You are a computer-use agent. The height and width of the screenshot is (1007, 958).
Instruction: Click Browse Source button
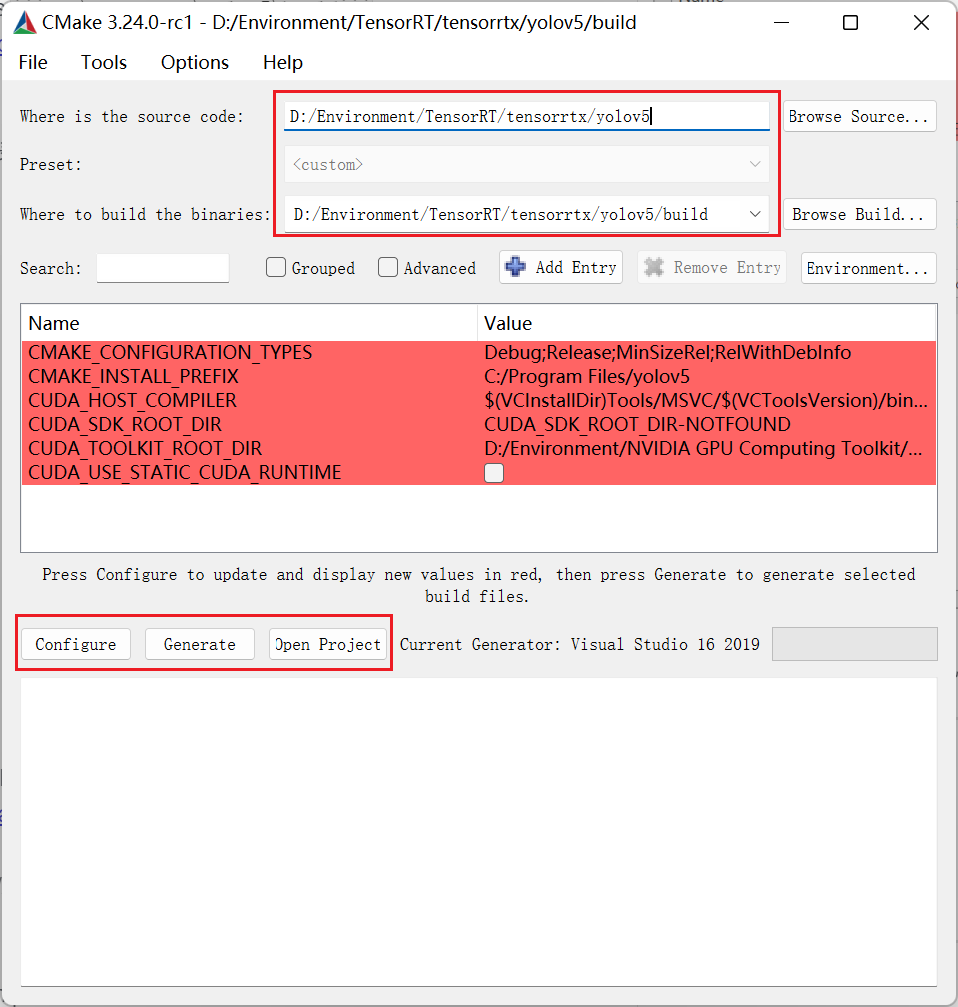859,116
